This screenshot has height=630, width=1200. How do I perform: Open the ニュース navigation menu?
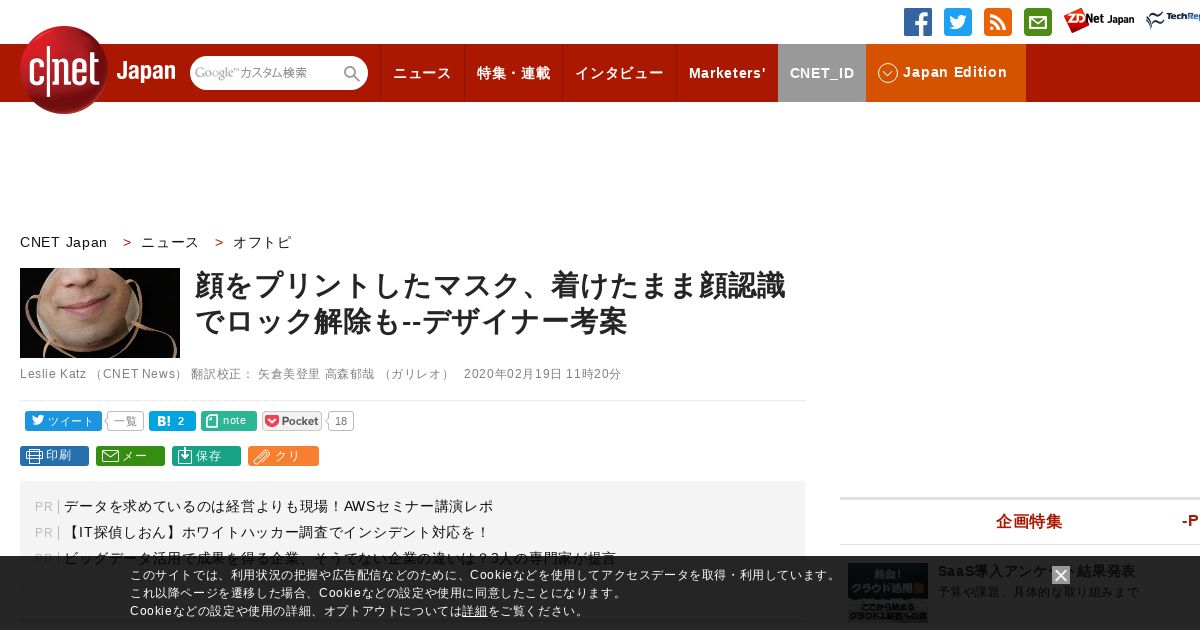point(422,73)
